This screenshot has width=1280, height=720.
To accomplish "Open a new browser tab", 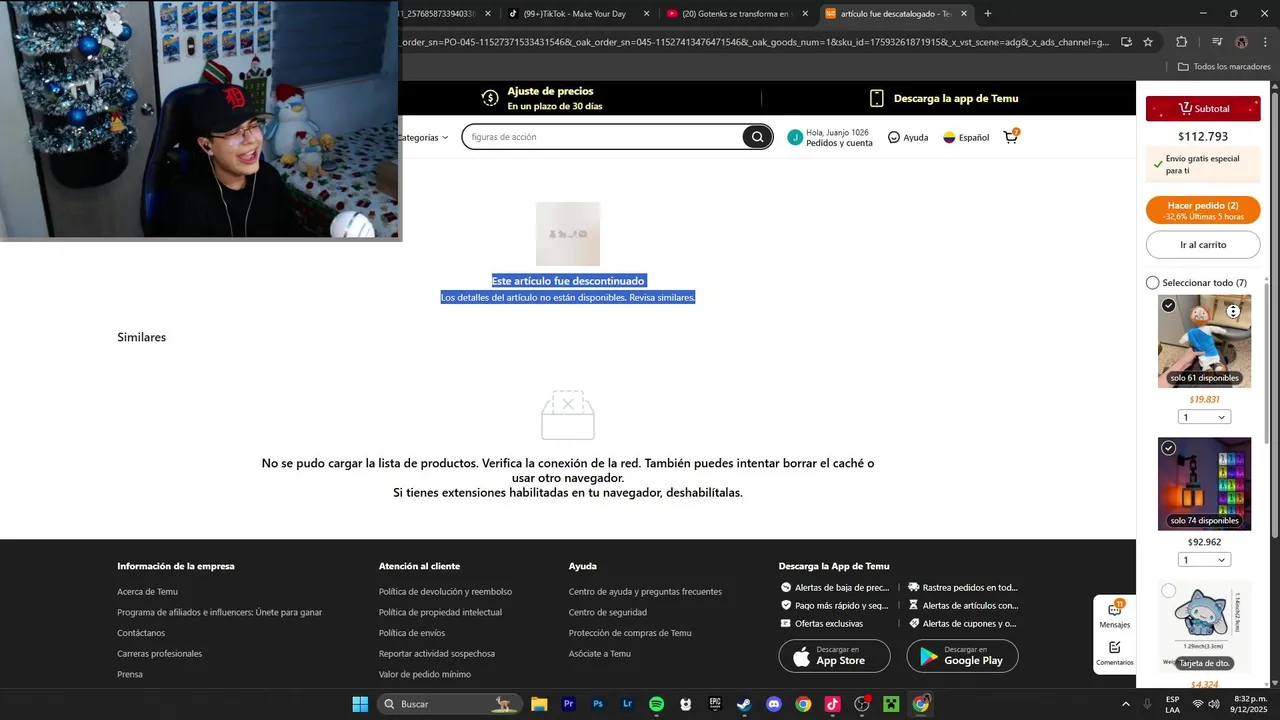I will point(988,14).
